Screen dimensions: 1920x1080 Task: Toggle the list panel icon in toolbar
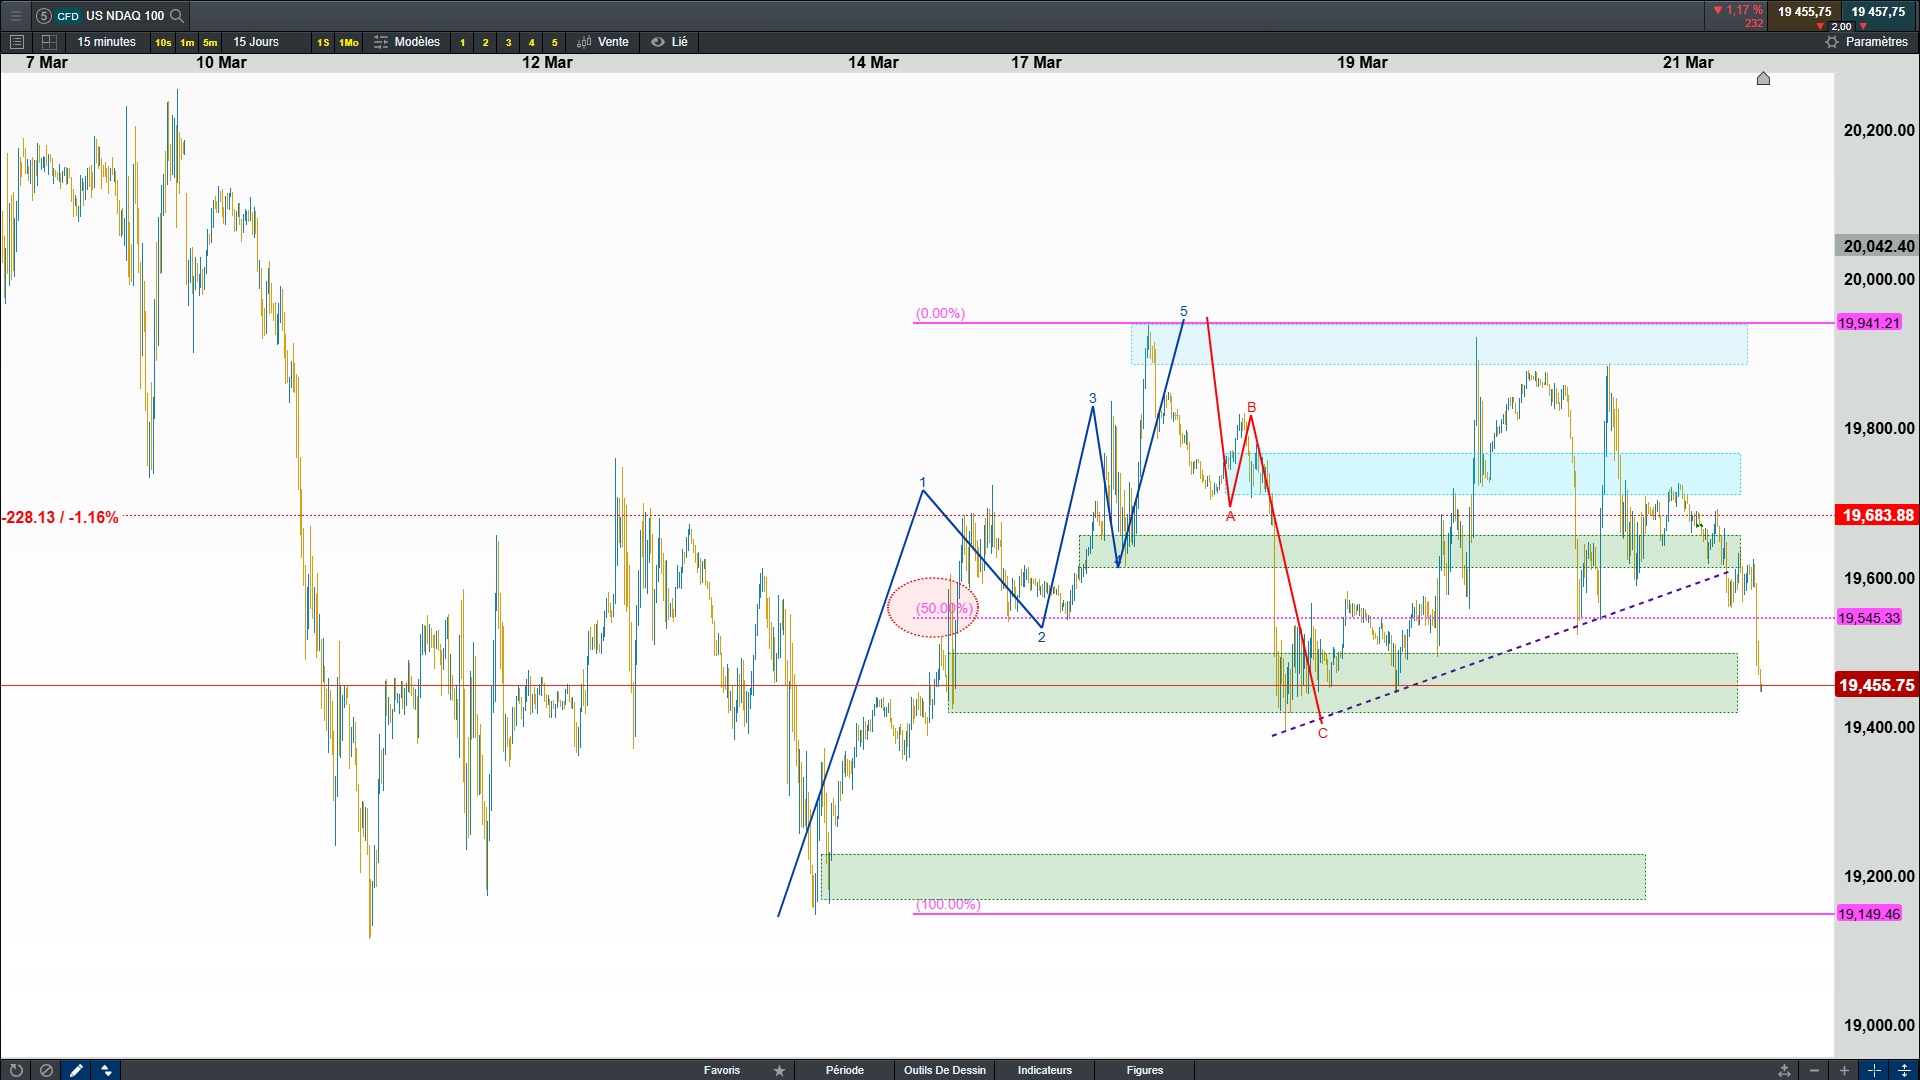pos(16,42)
